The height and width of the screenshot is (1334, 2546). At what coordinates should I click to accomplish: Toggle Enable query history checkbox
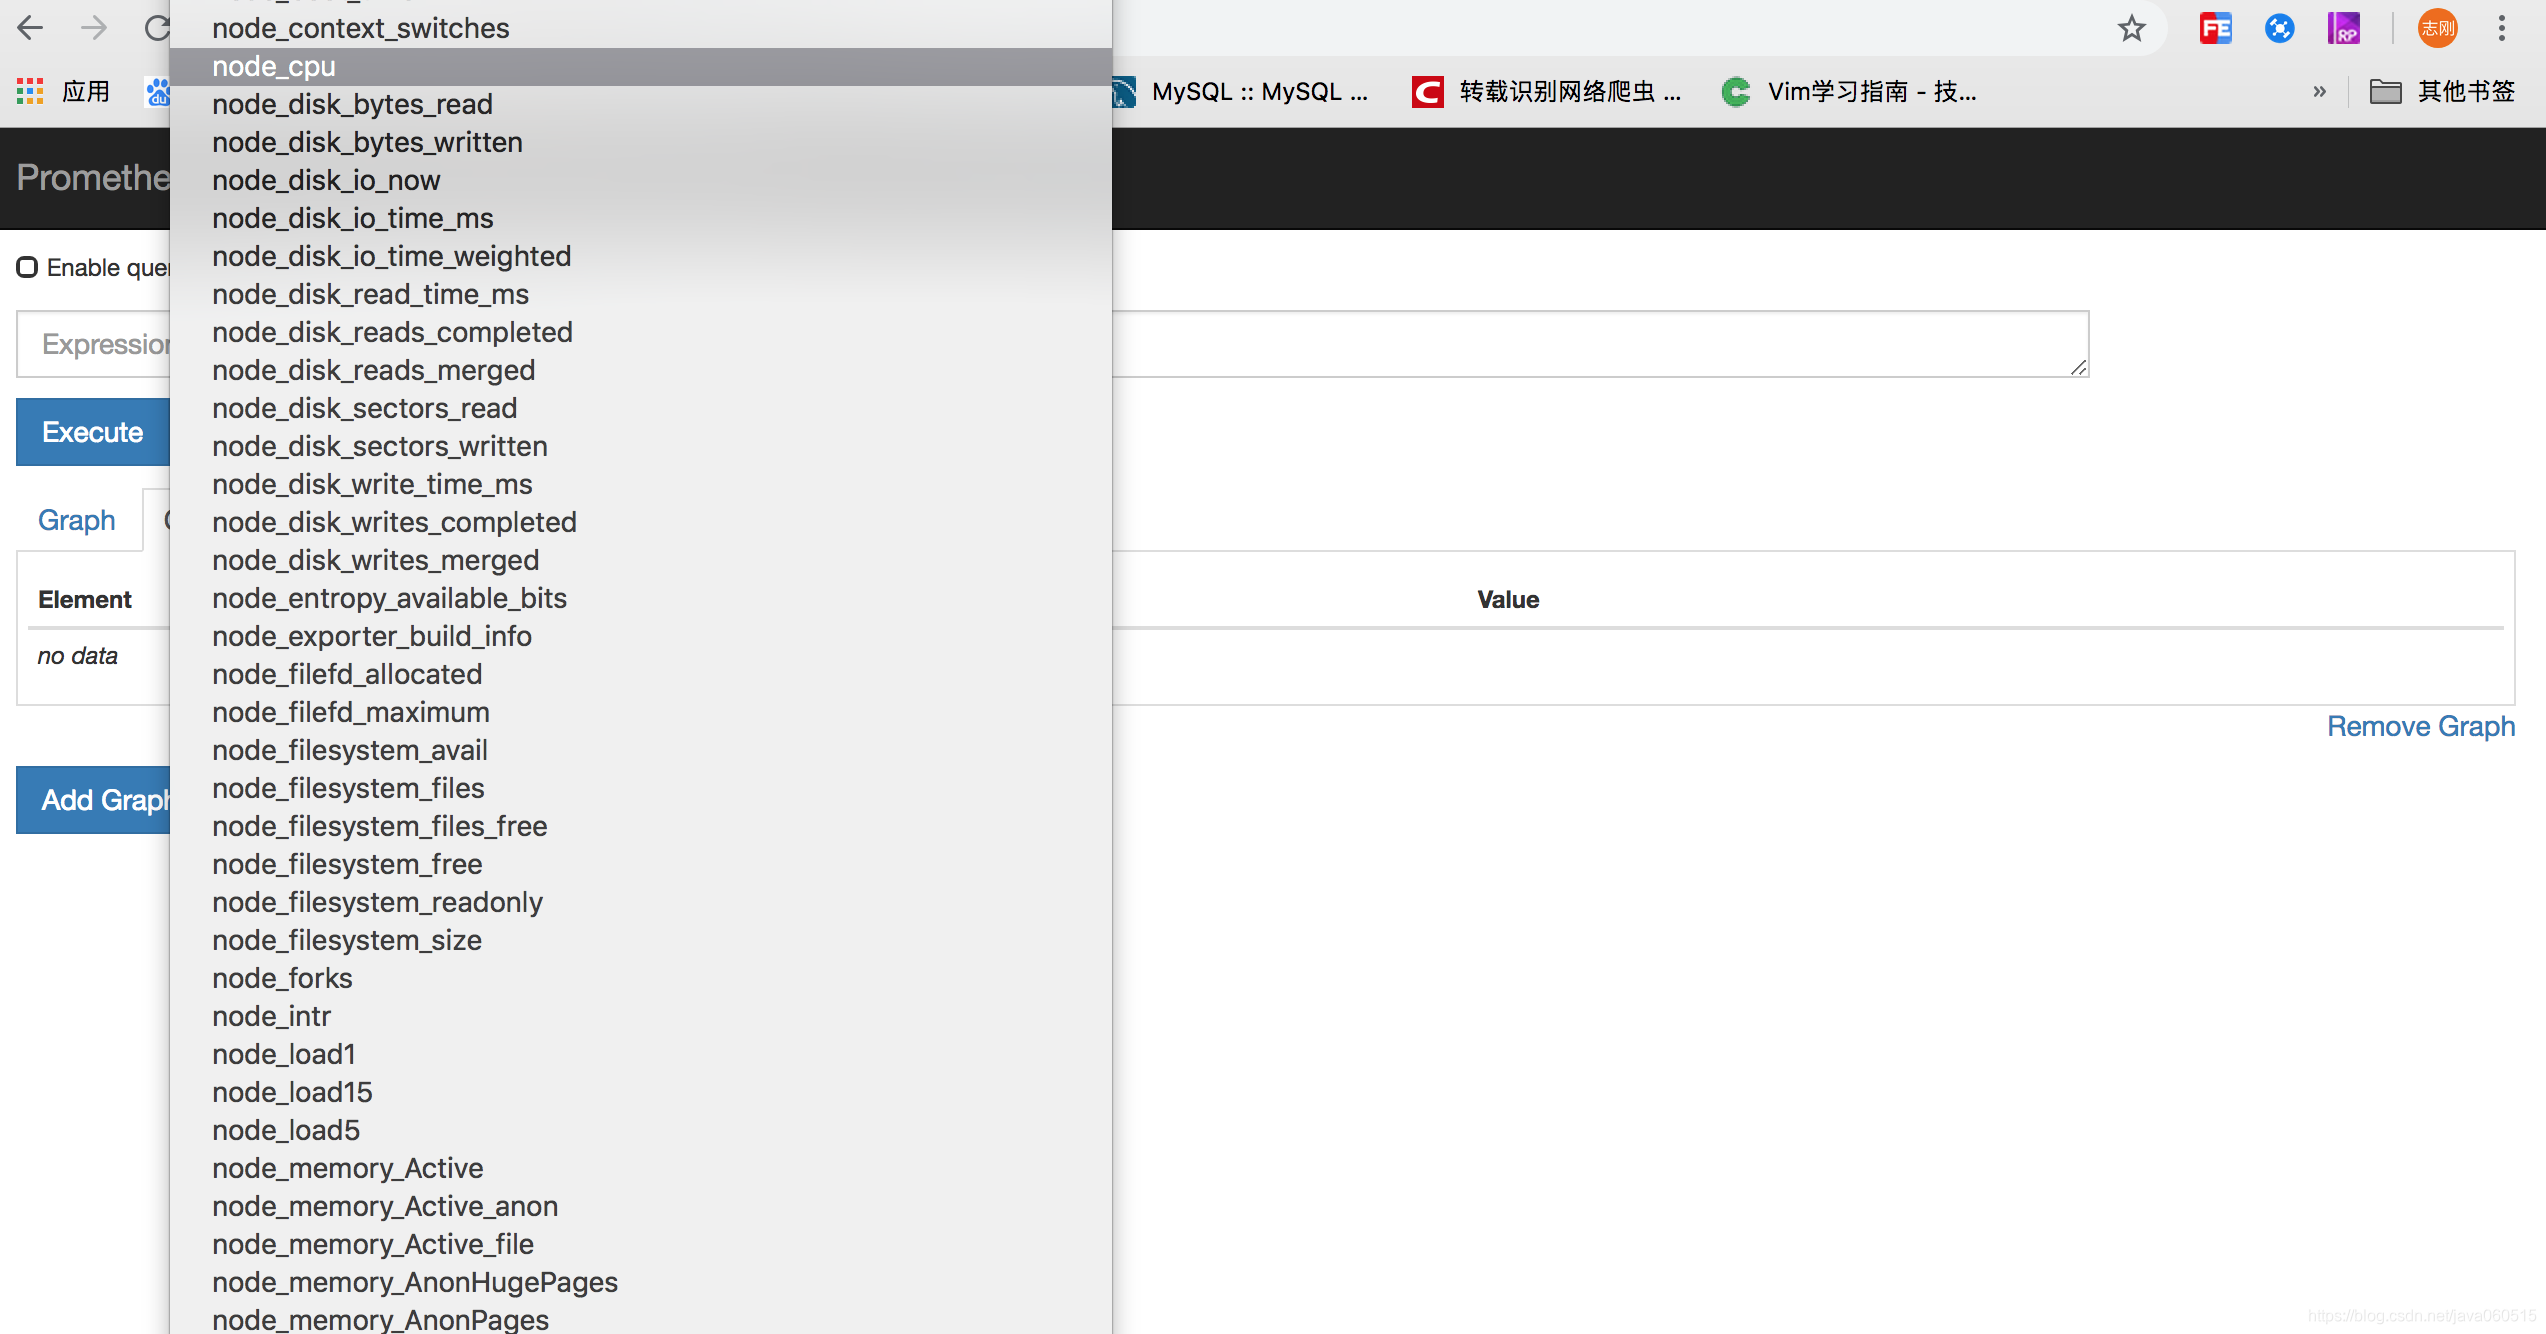[27, 267]
